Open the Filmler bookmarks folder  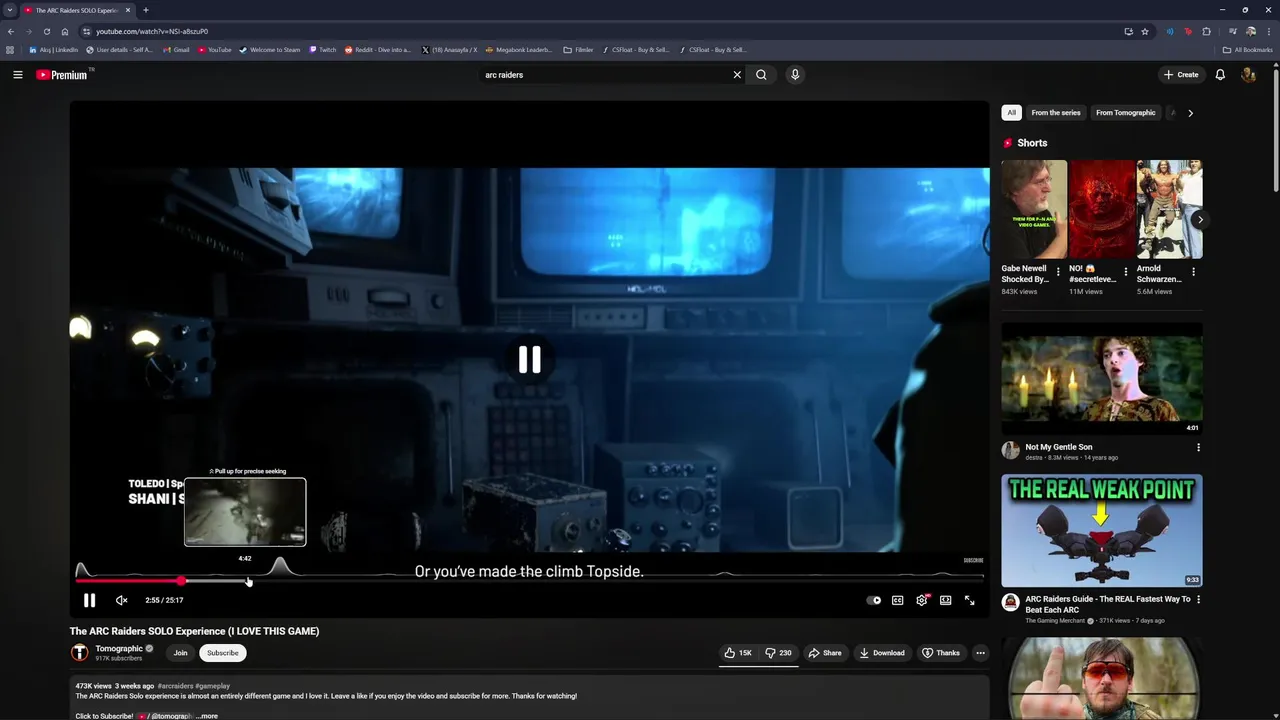(x=578, y=49)
